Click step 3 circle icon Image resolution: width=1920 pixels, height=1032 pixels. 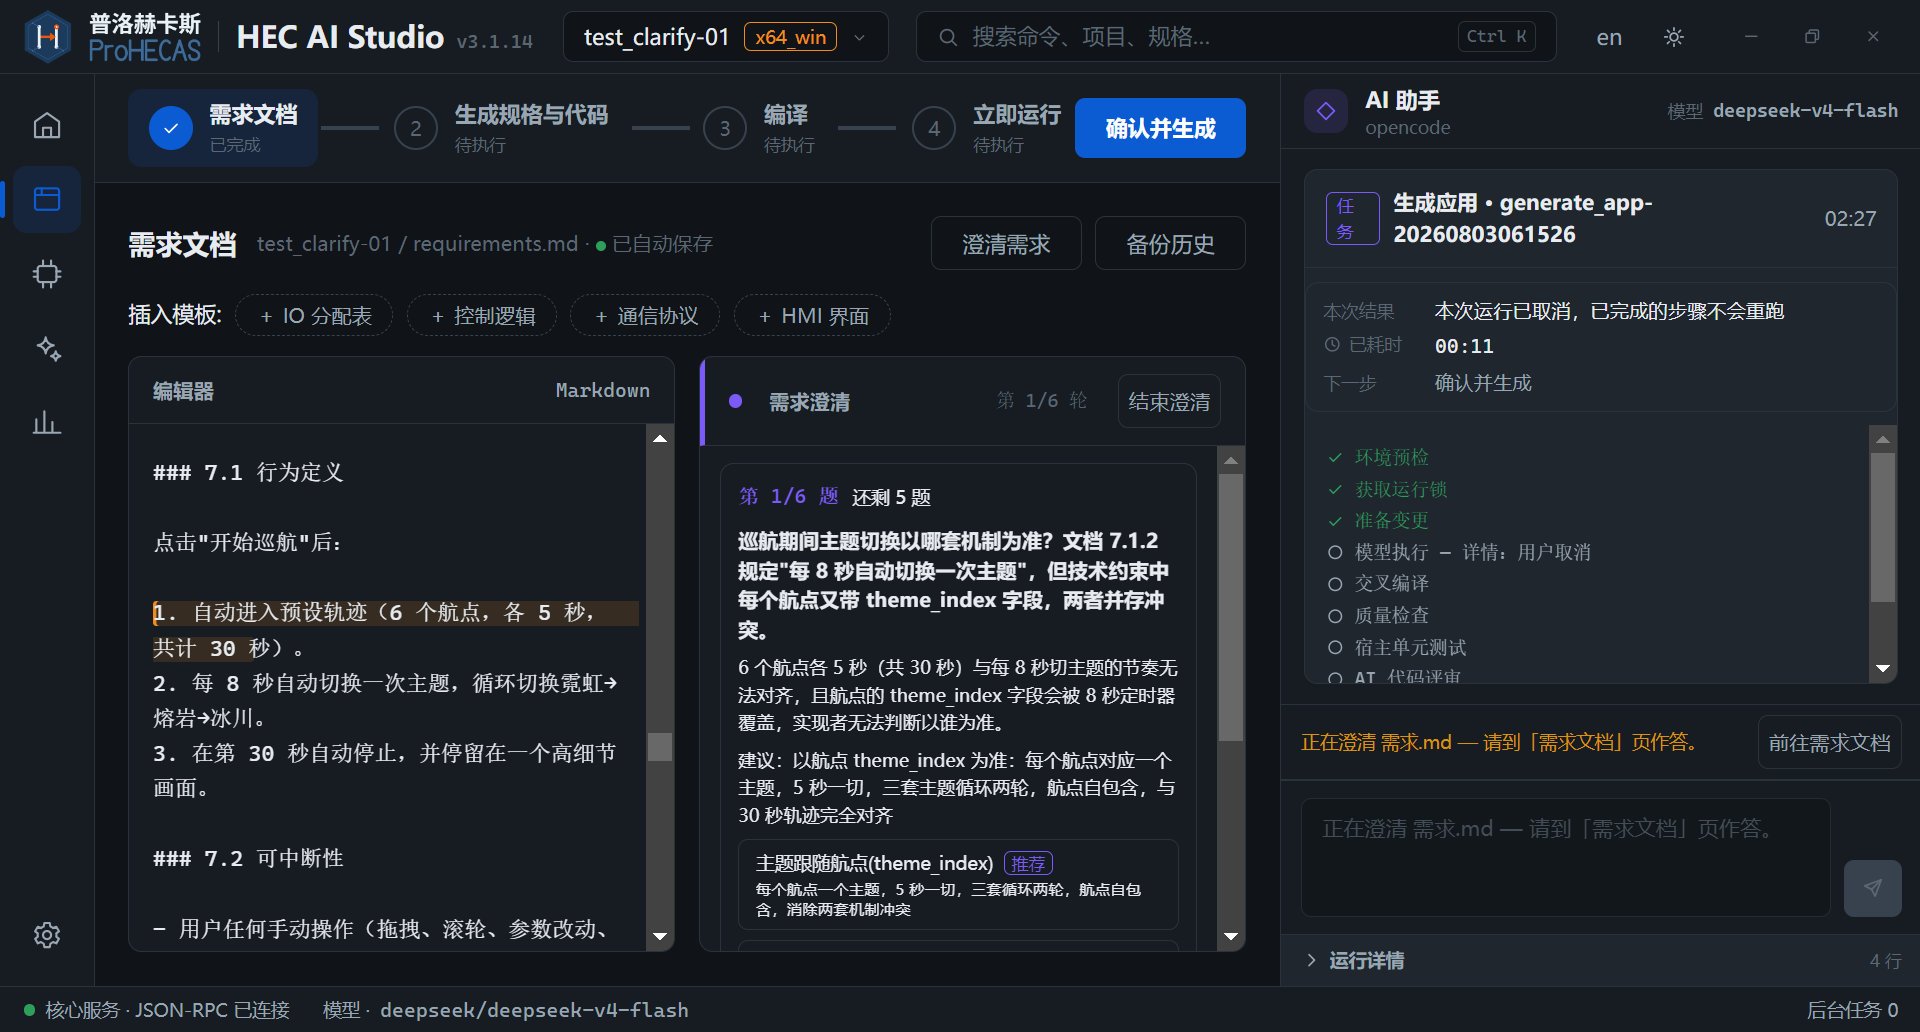pyautogui.click(x=725, y=128)
